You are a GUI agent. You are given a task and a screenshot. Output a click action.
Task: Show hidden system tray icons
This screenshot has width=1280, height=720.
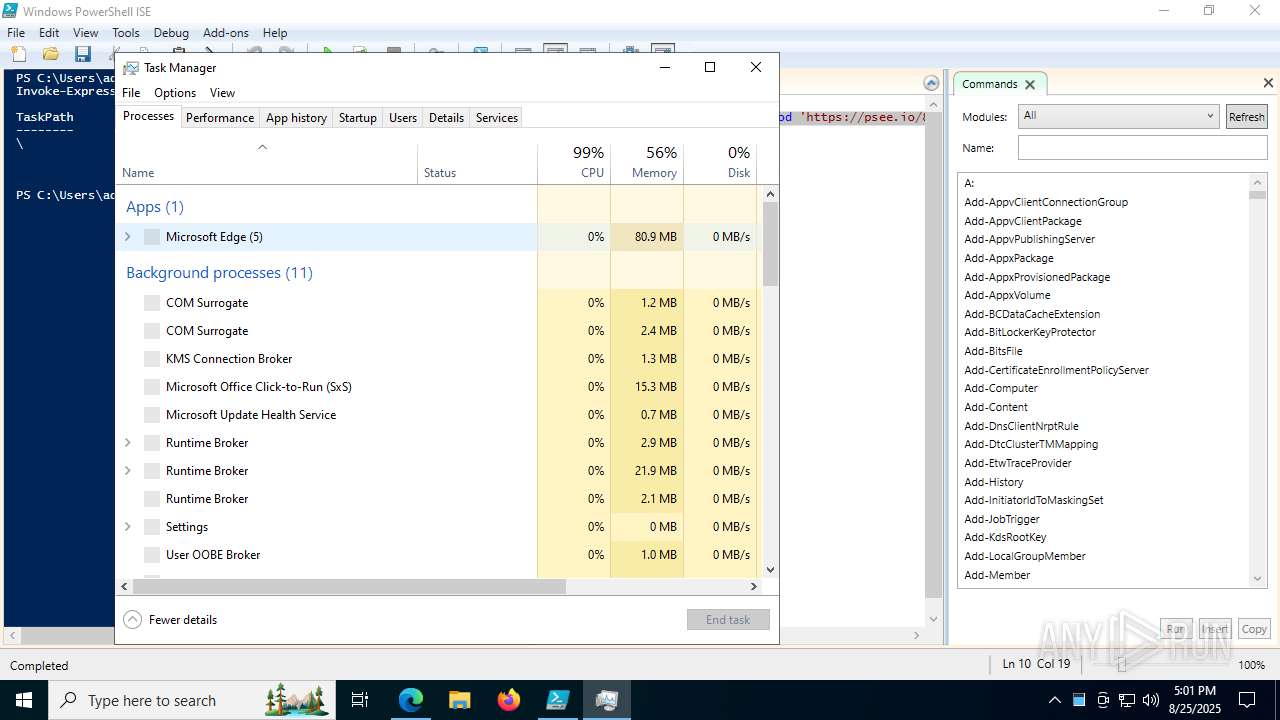1055,700
